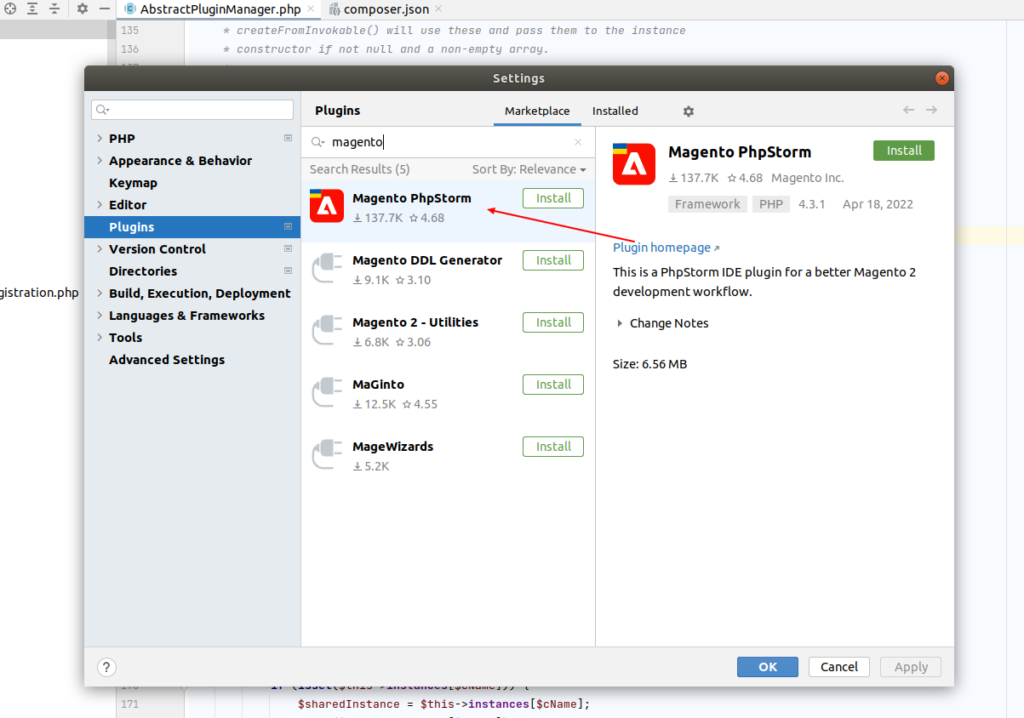Click the MaGinto plugin plug icon
This screenshot has height=718, width=1024.
tap(327, 392)
